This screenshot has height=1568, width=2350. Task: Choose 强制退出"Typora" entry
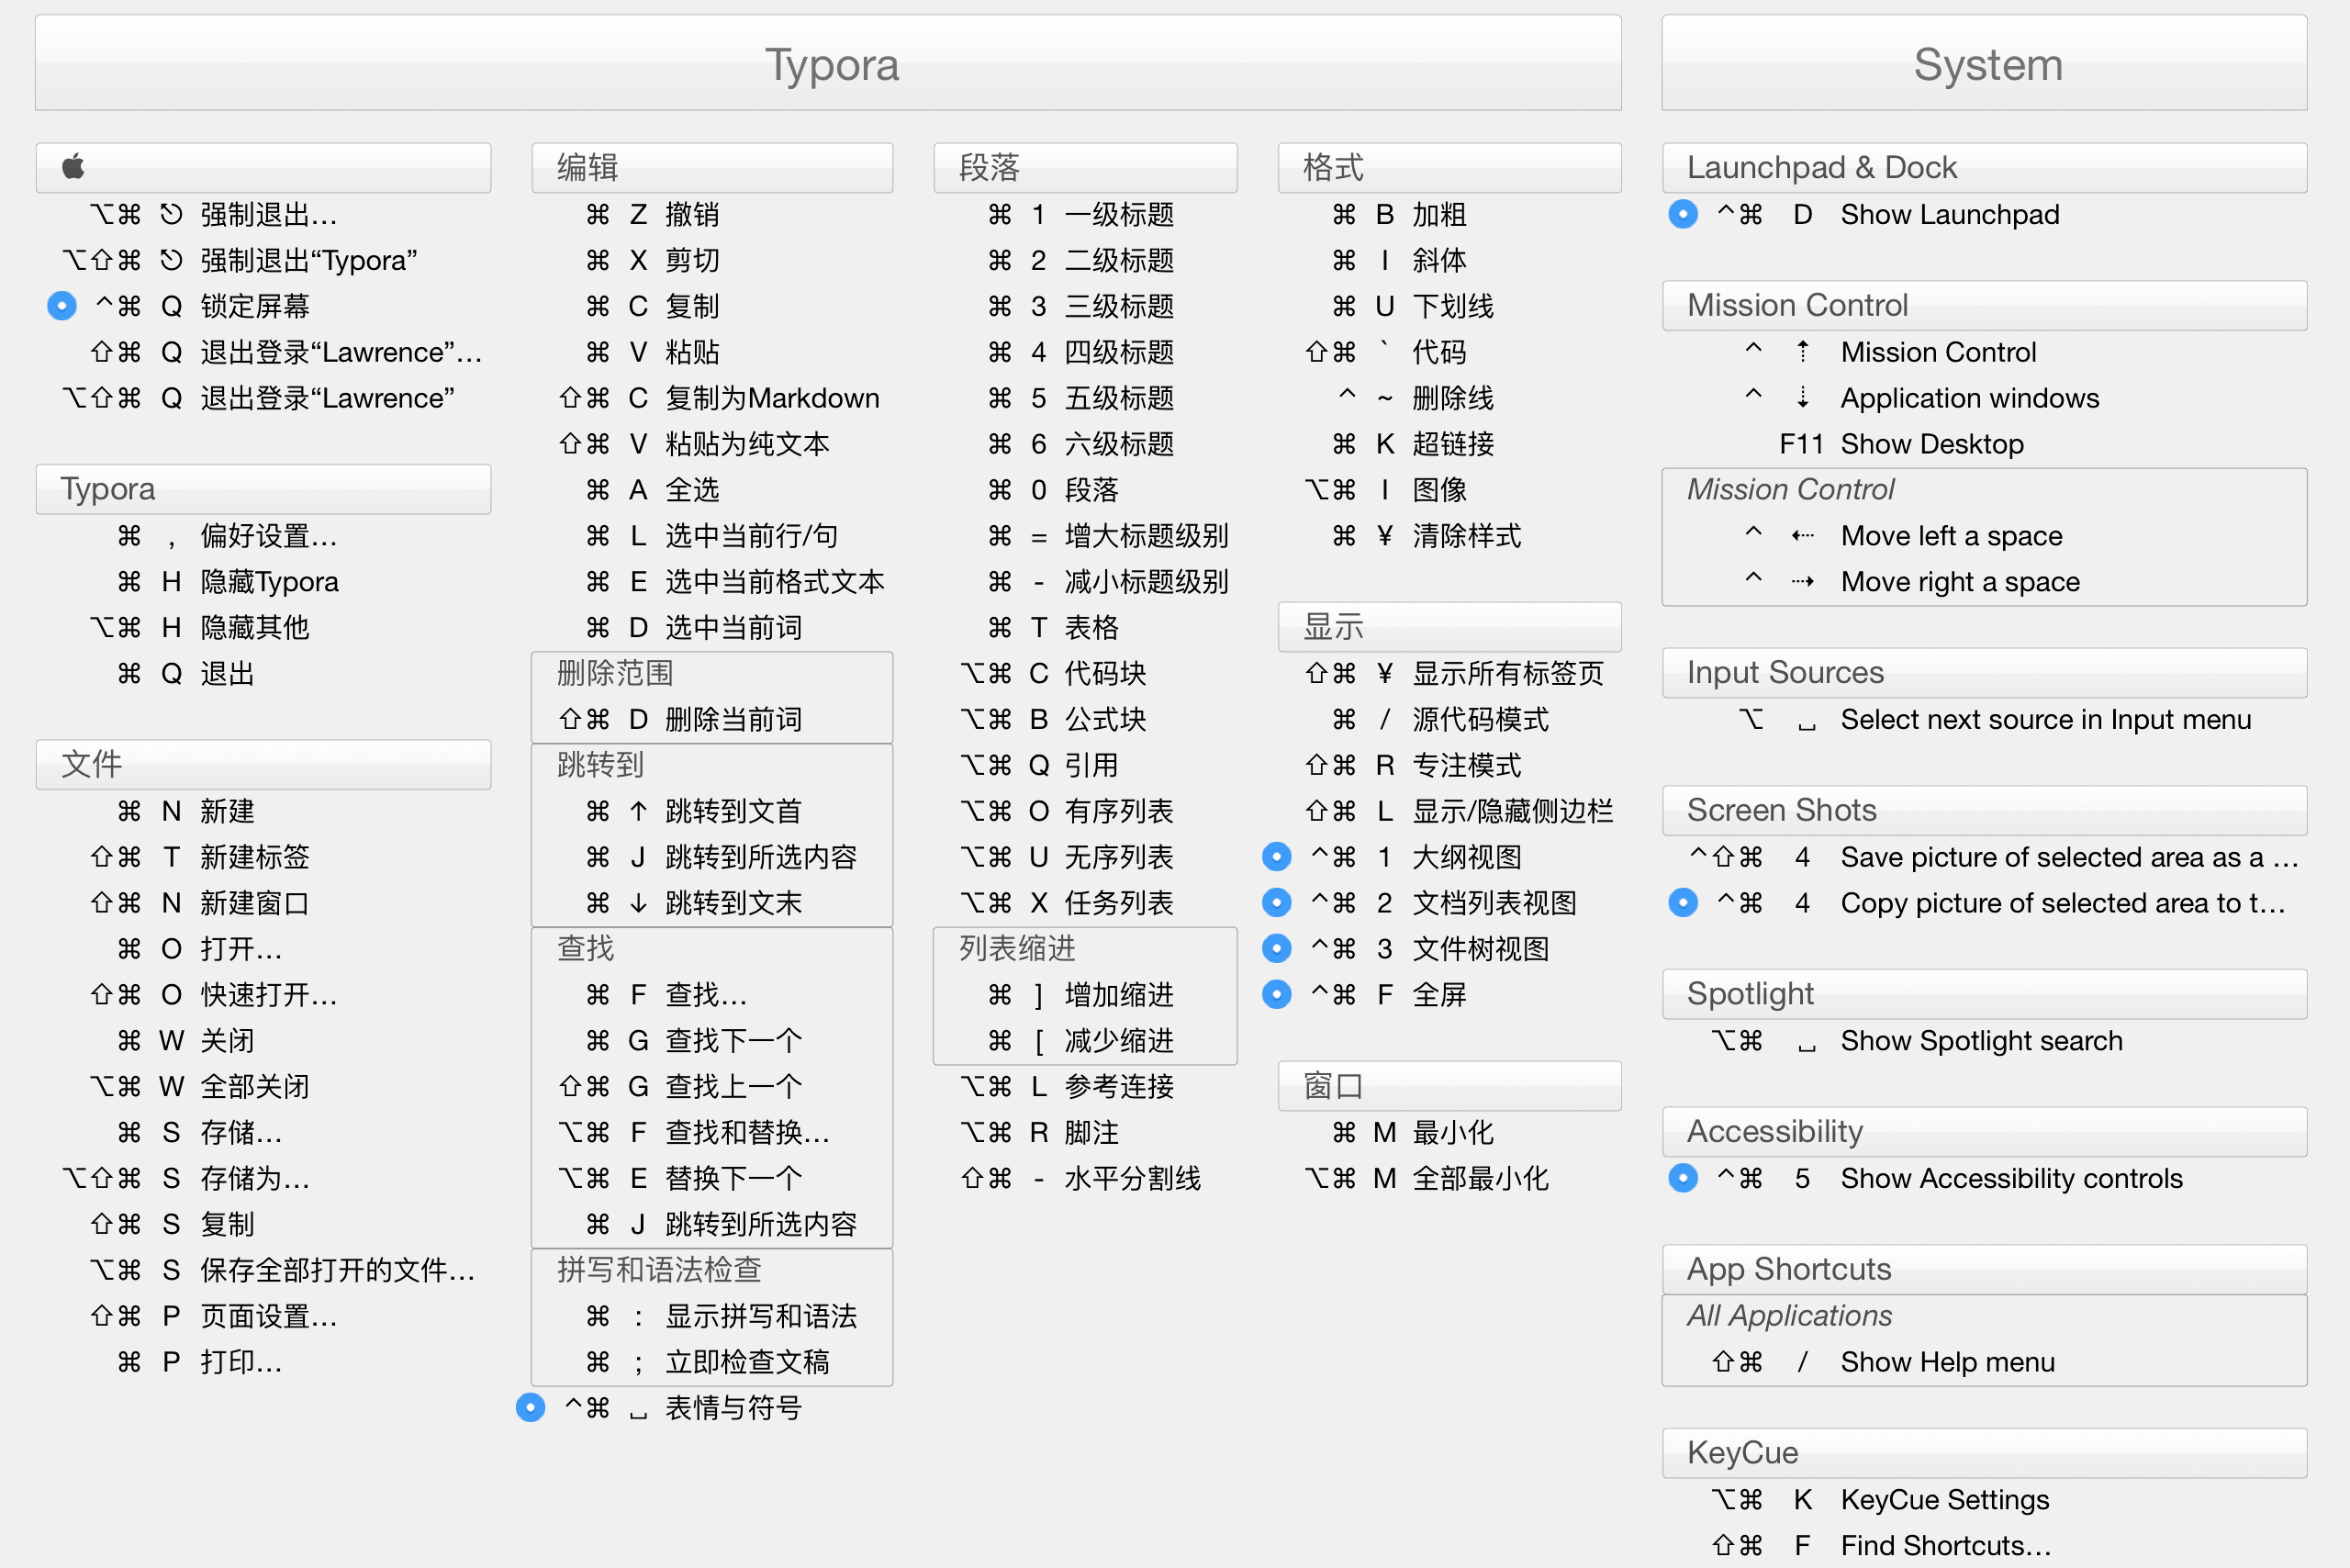point(240,260)
